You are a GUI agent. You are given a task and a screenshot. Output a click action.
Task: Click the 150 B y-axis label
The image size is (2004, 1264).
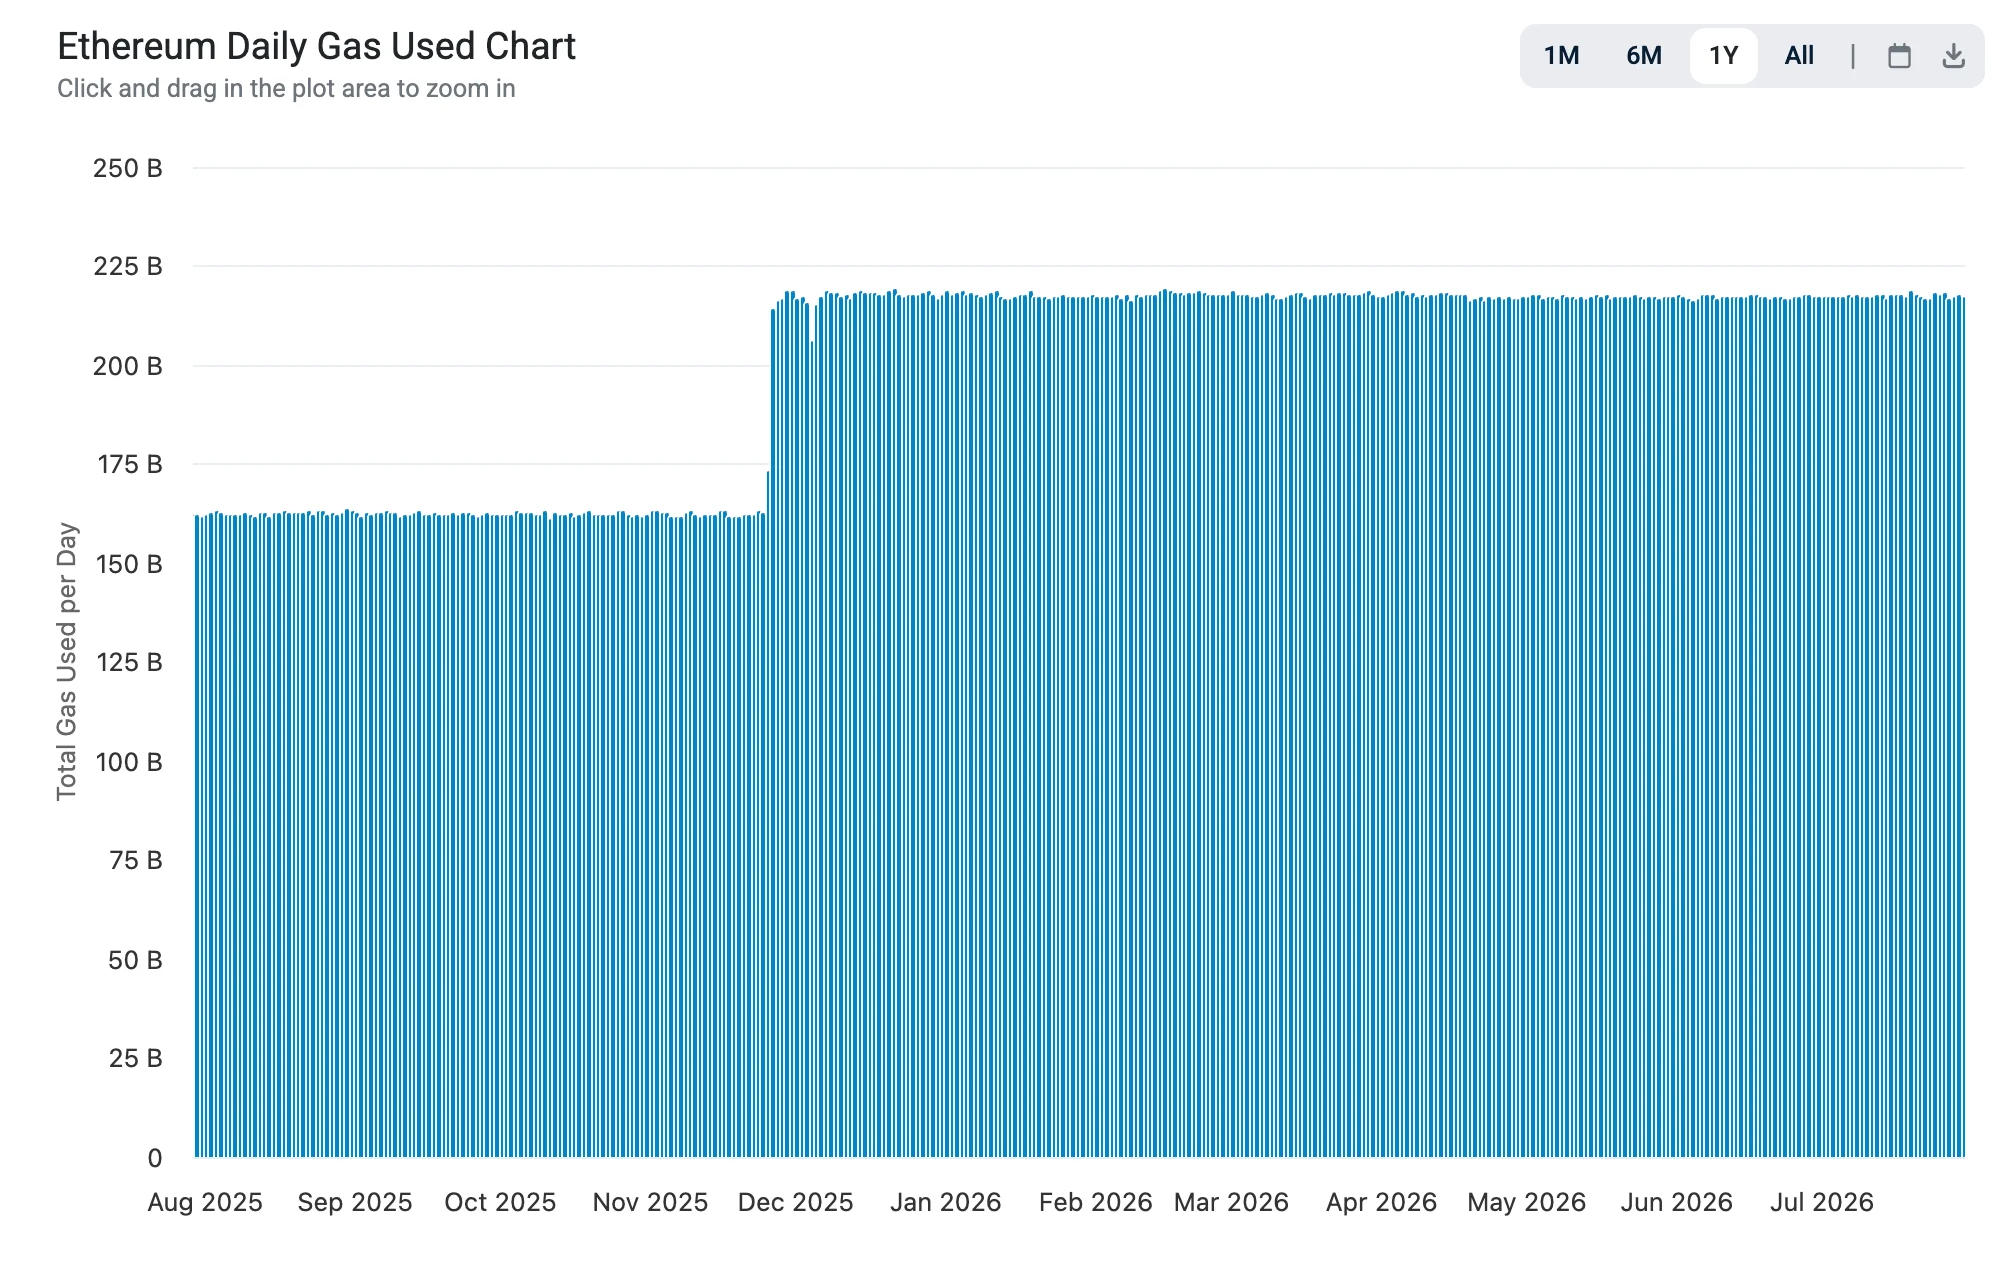[129, 564]
